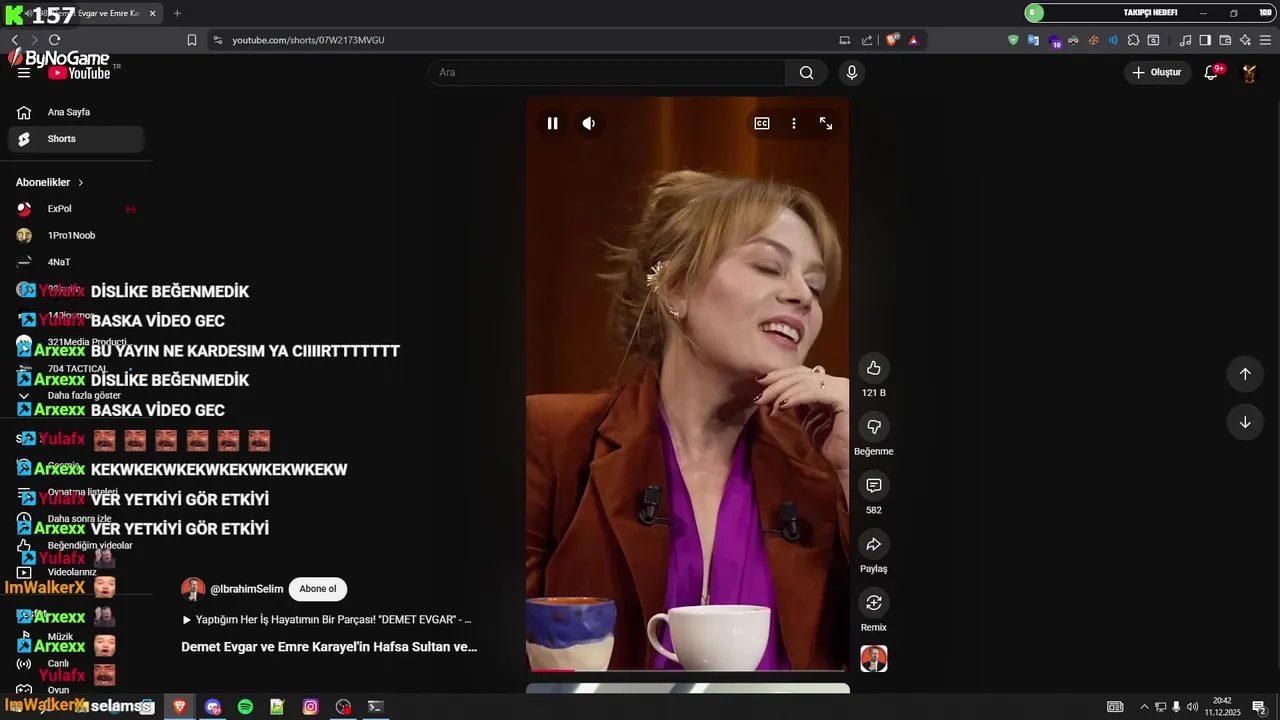Viewport: 1280px width, 720px height.
Task: Open Instagram from the taskbar
Action: point(310,707)
